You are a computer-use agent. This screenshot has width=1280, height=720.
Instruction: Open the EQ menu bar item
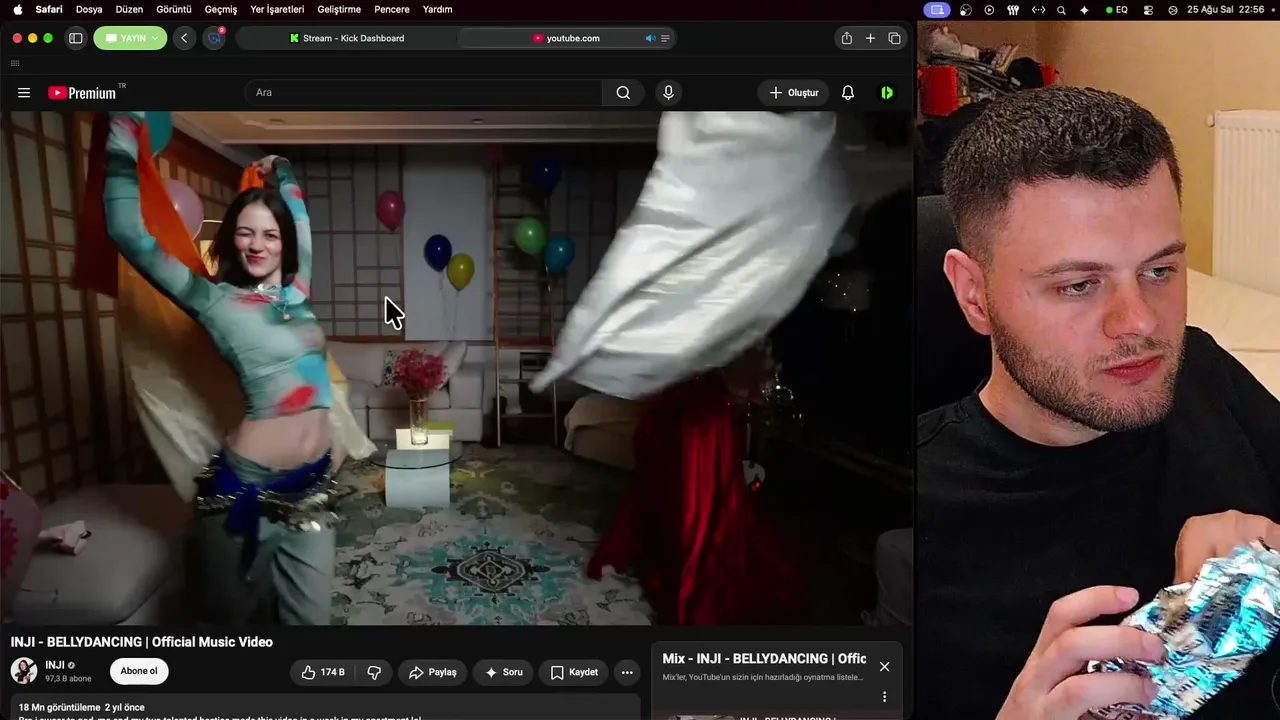1116,10
